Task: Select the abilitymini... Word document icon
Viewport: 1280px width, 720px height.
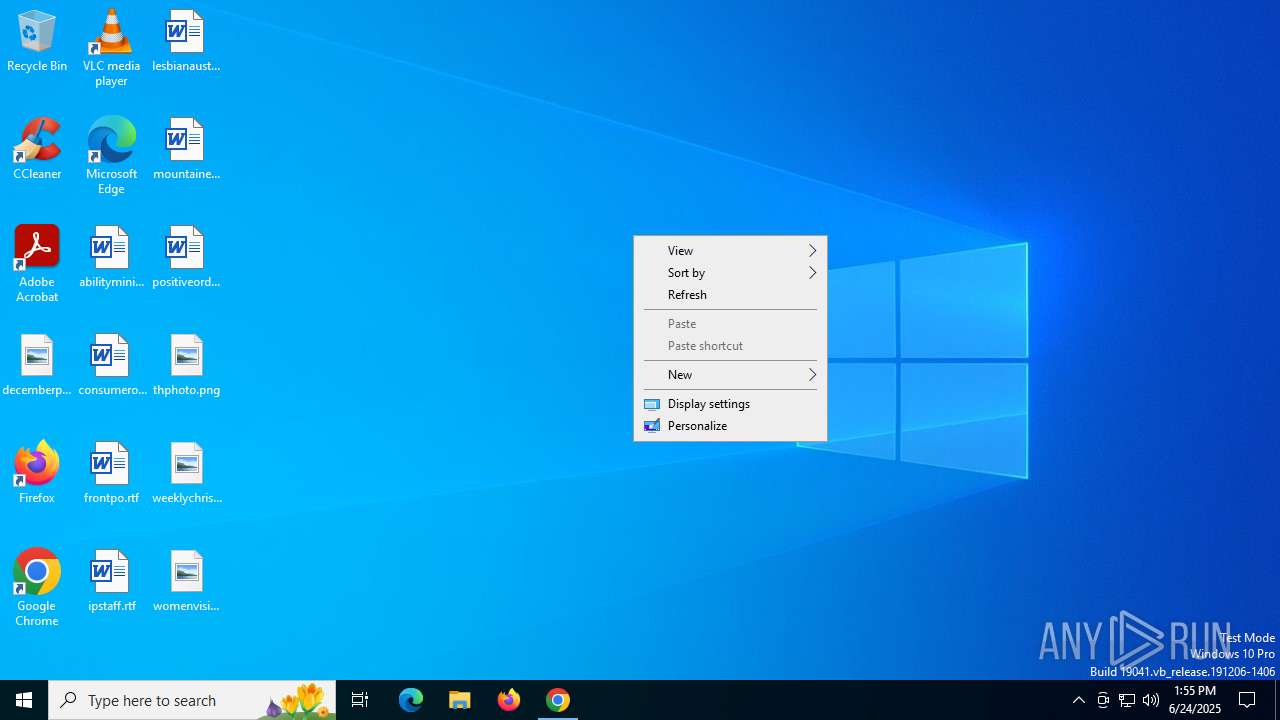Action: coord(111,257)
